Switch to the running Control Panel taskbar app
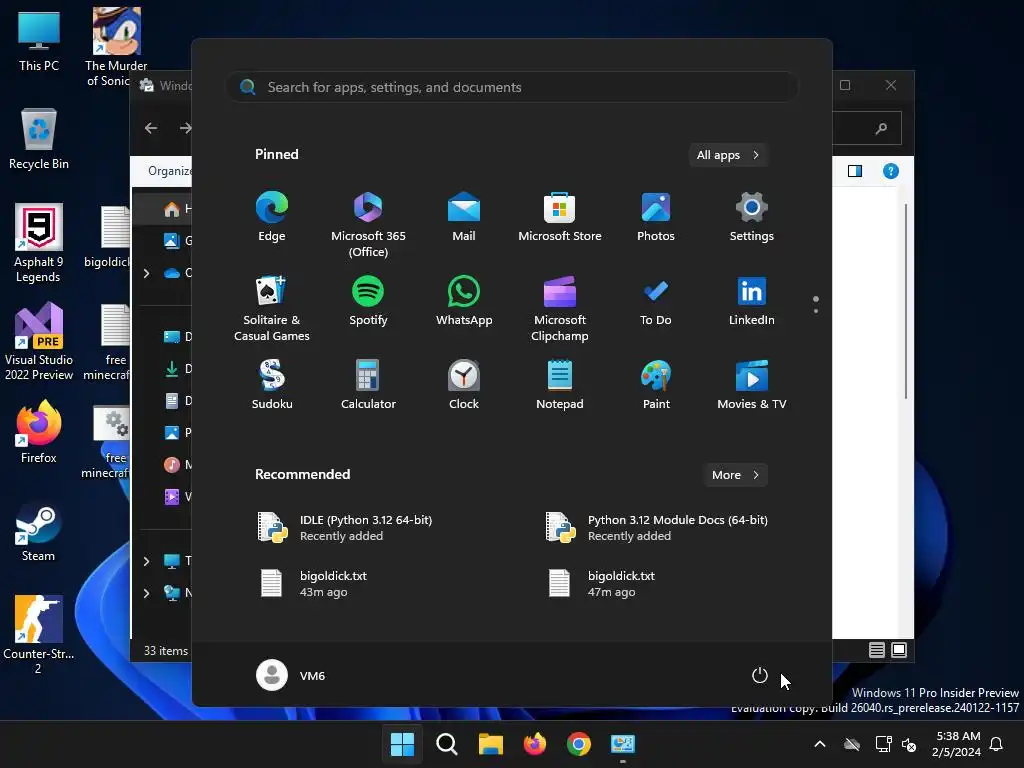The width and height of the screenshot is (1024, 768). click(623, 744)
